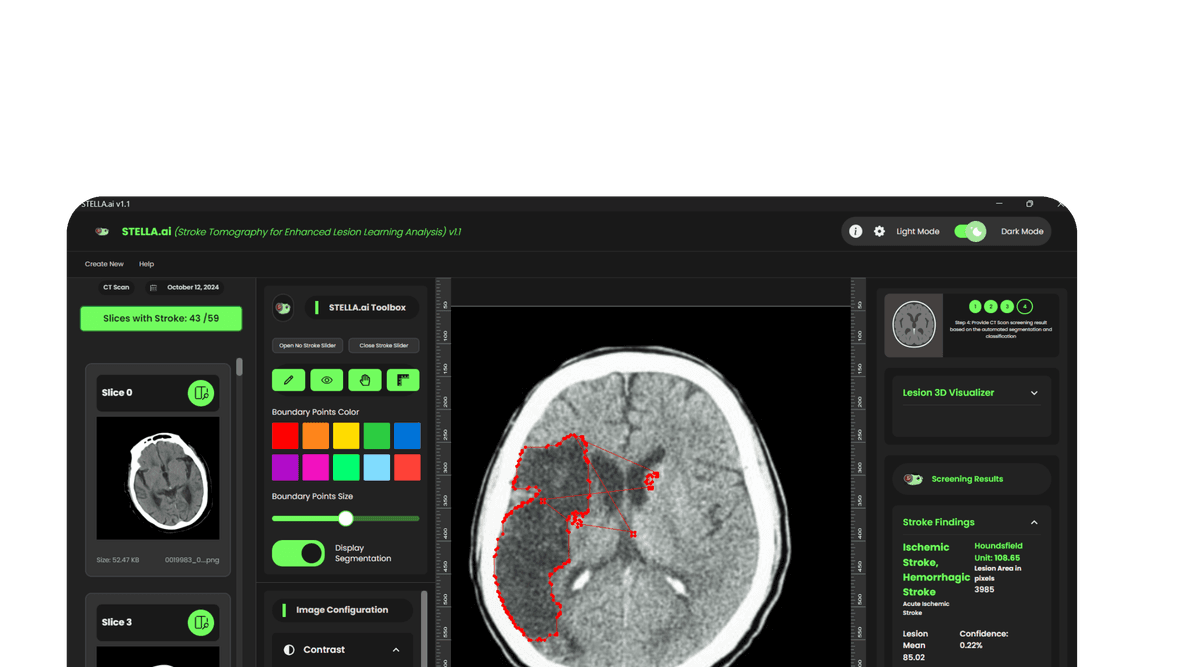
Task: Click the Slice 0 edit icon
Action: pos(201,393)
